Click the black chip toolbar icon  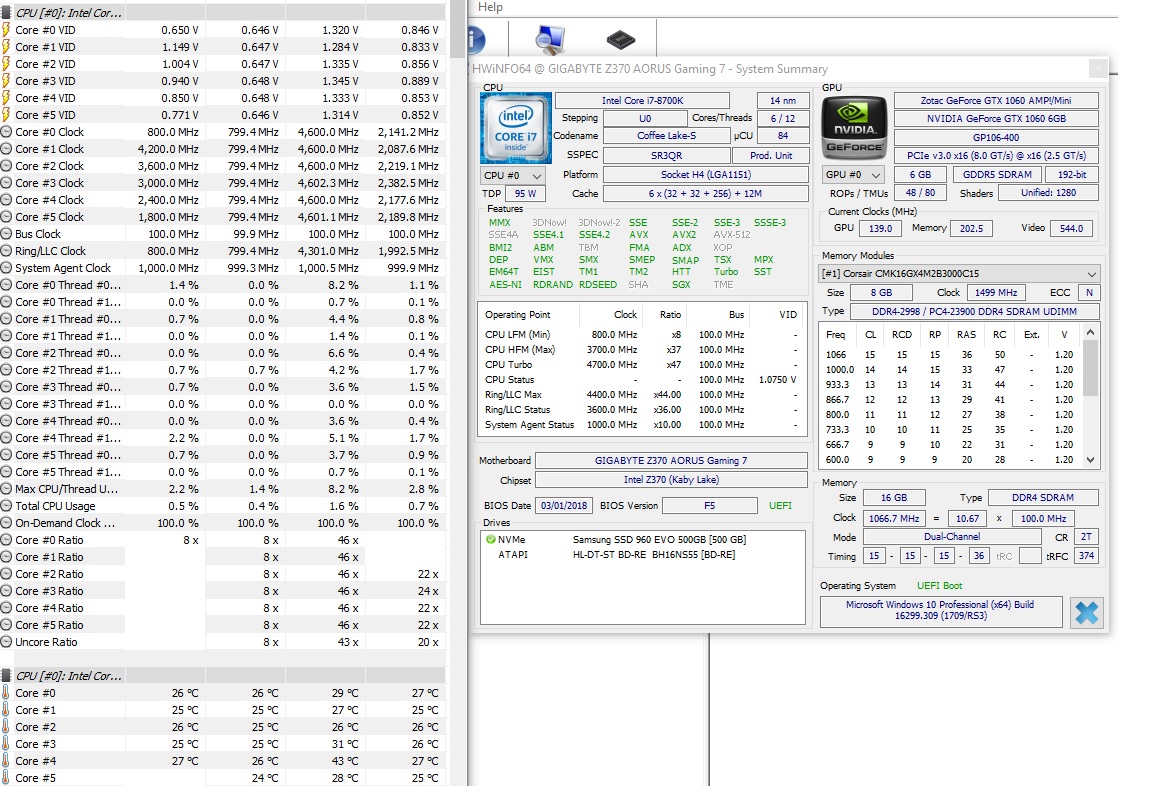tap(620, 38)
